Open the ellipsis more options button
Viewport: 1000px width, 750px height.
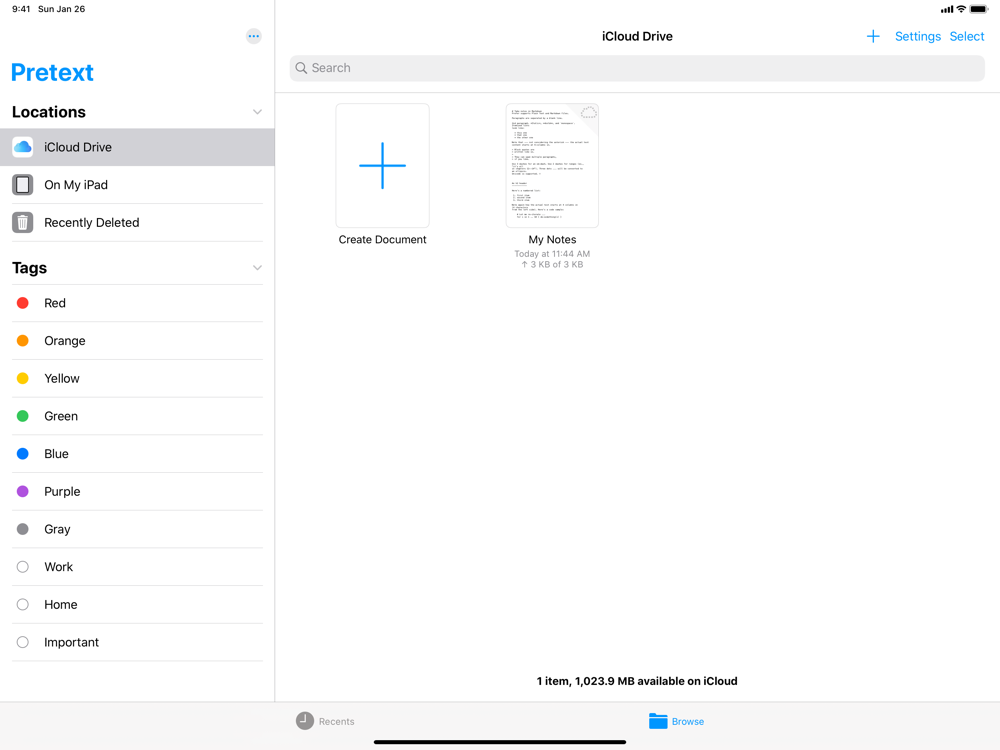254,36
